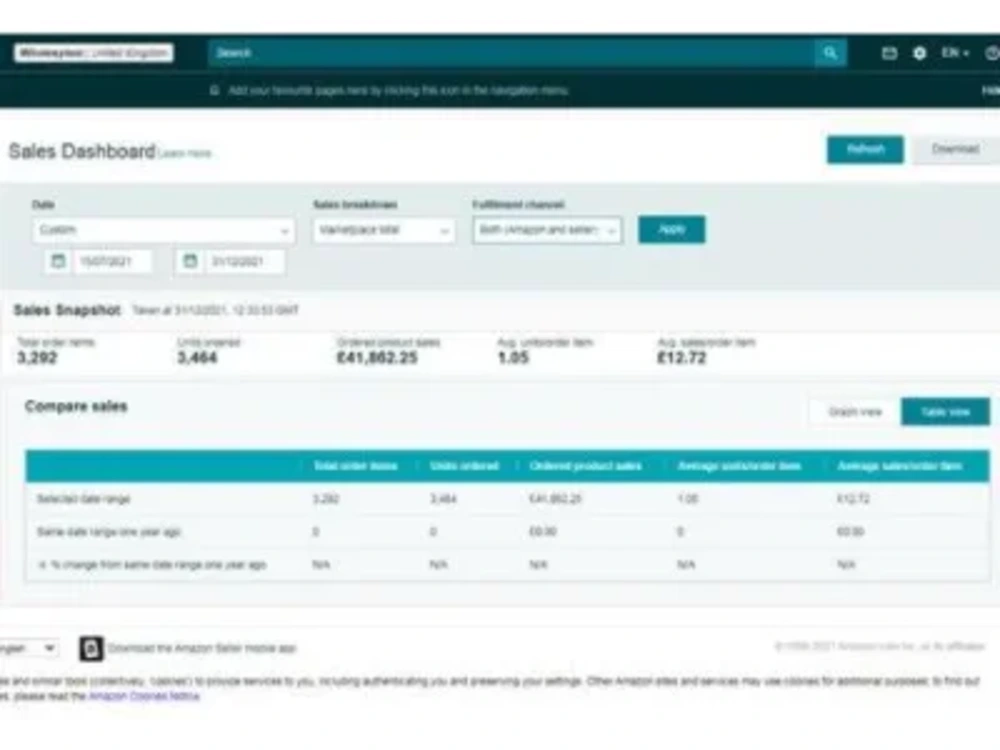Open the messages icon in top bar

pyautogui.click(x=889, y=53)
